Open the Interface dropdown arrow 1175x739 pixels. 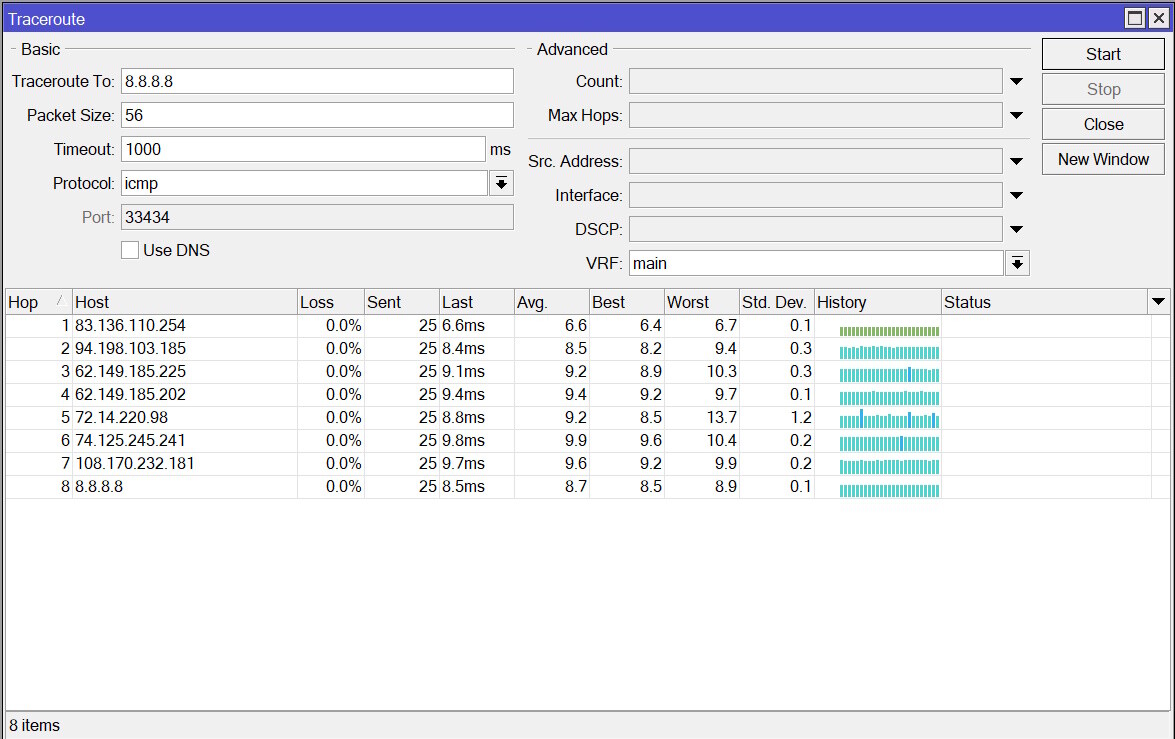[1016, 194]
